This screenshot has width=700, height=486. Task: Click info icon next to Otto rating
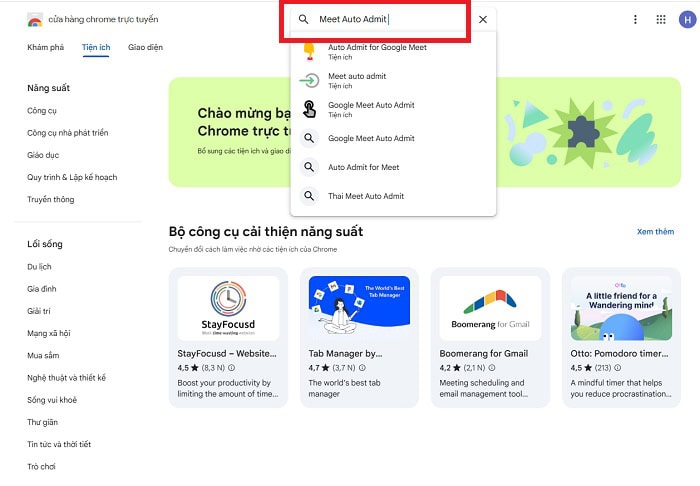[x=617, y=368]
